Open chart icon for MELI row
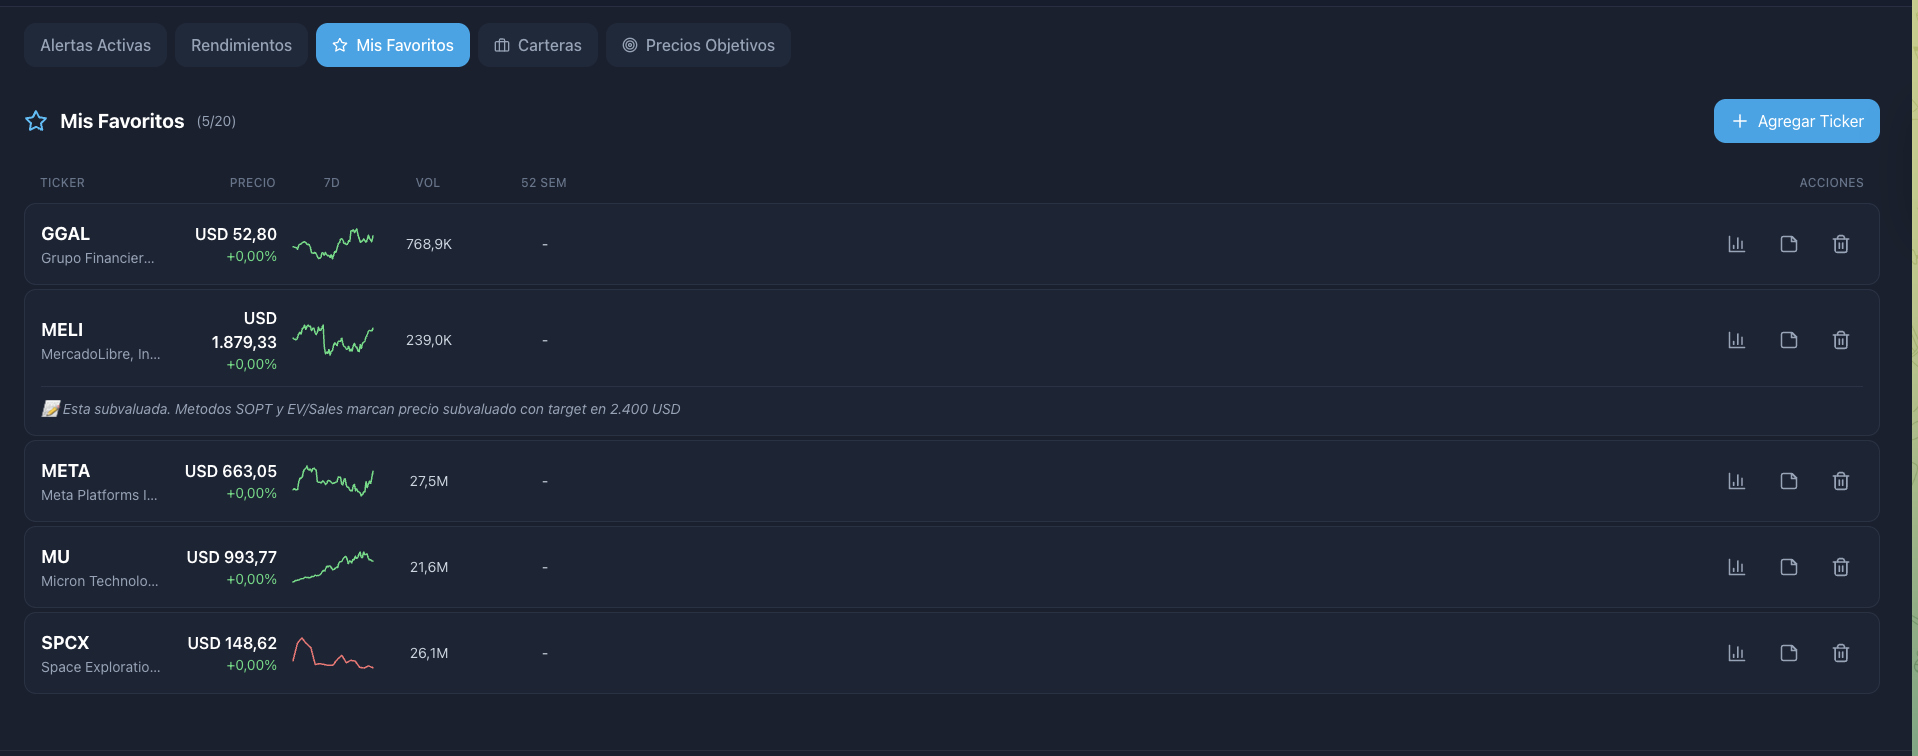 (x=1736, y=340)
